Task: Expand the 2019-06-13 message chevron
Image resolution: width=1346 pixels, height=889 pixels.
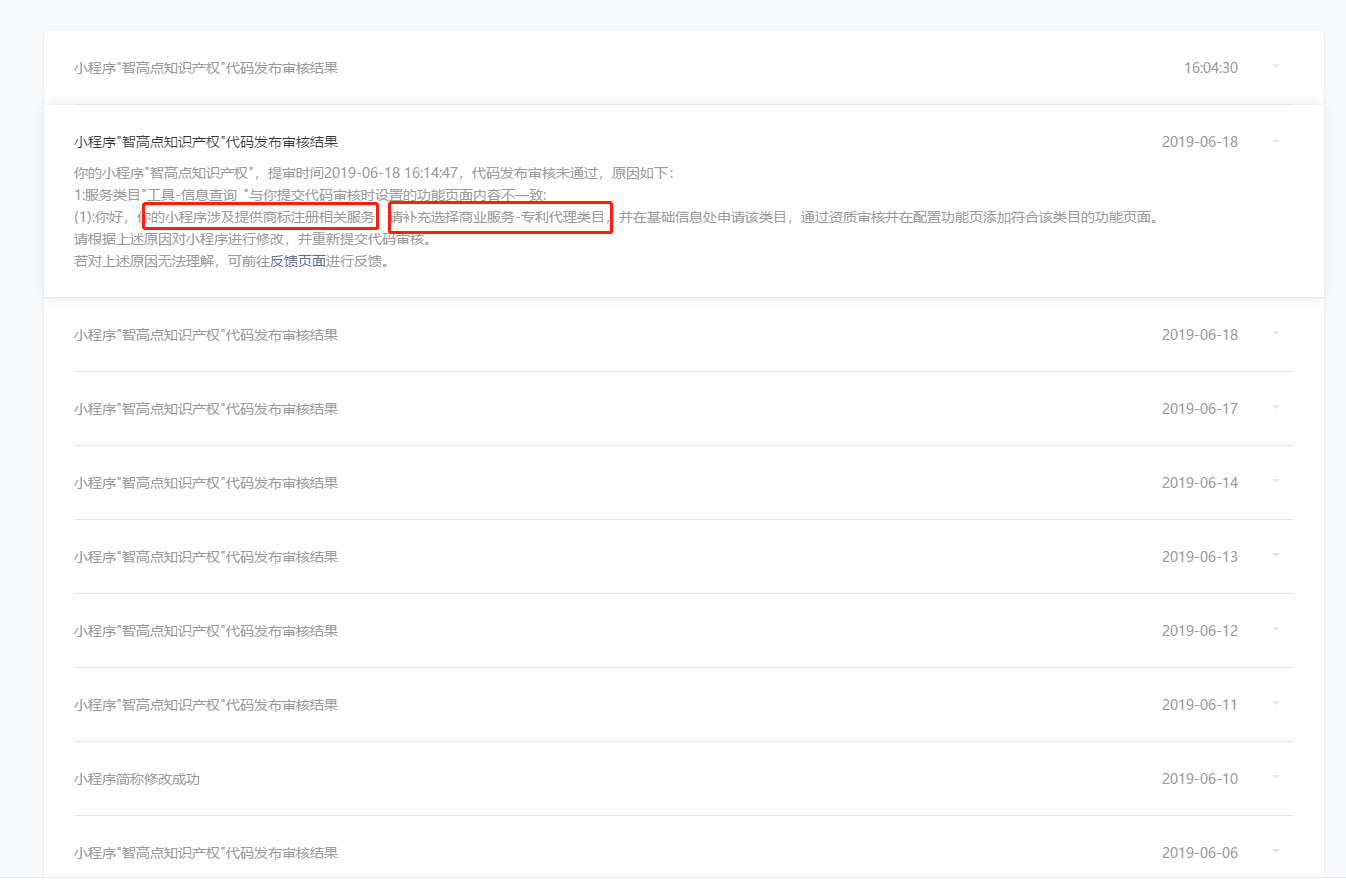Action: pyautogui.click(x=1275, y=556)
